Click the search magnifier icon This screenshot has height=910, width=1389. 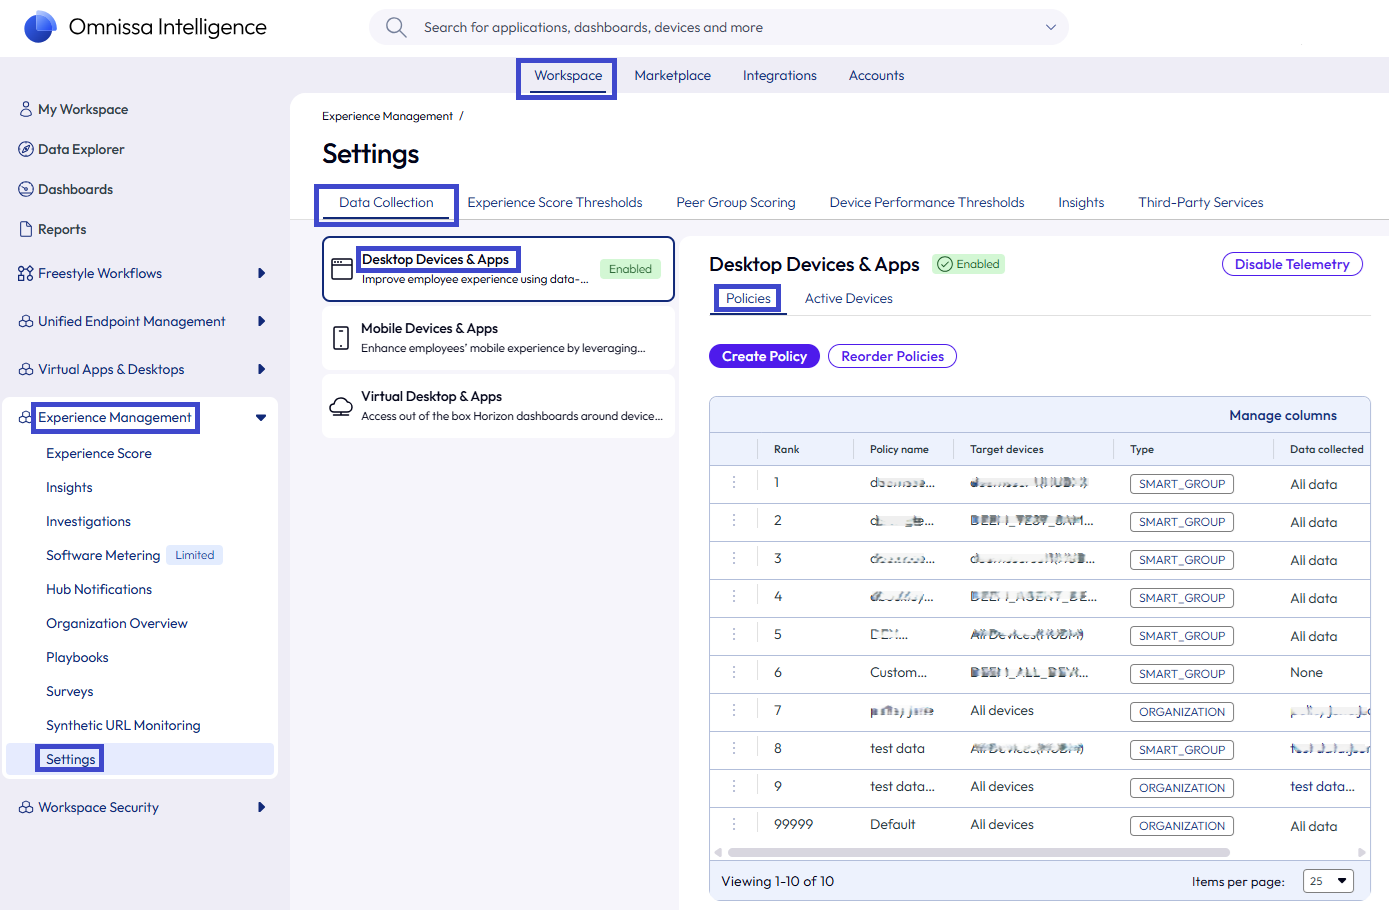pos(396,27)
